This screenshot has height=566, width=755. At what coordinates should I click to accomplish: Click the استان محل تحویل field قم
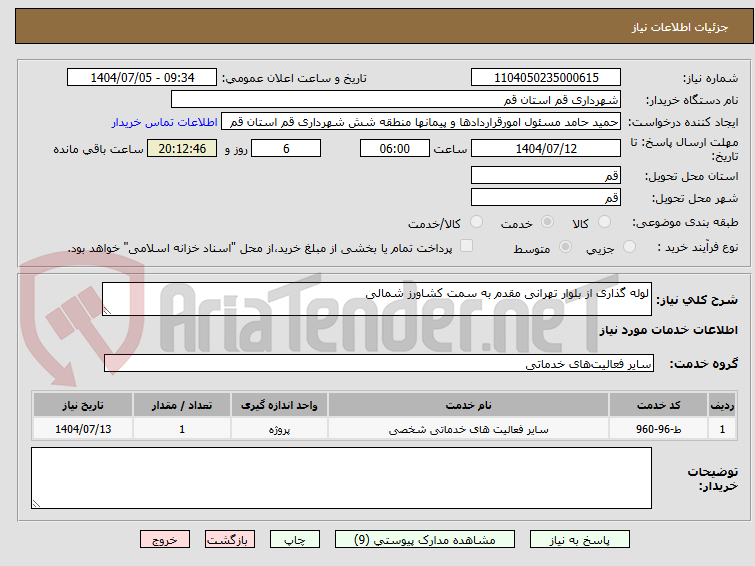(x=546, y=175)
